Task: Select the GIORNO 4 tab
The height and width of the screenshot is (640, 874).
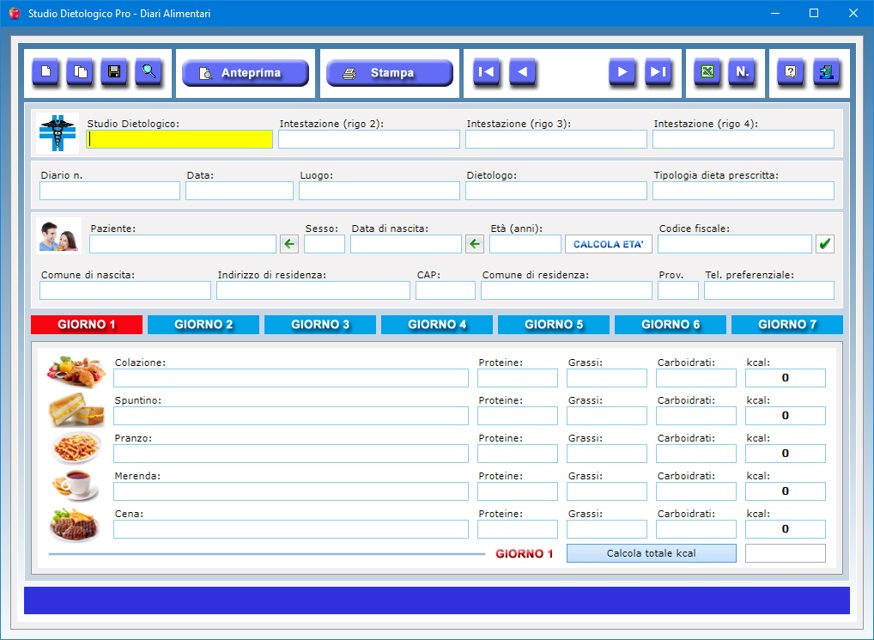Action: [437, 324]
